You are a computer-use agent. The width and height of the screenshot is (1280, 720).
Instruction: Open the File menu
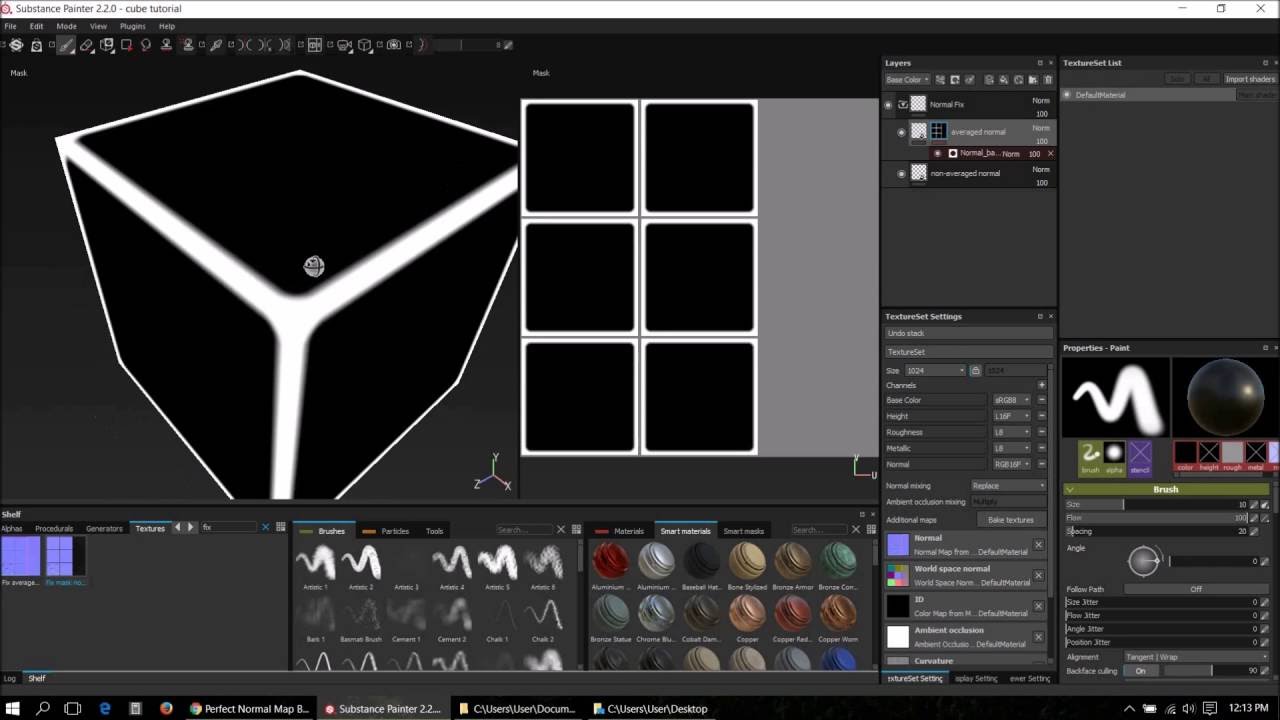pos(10,26)
